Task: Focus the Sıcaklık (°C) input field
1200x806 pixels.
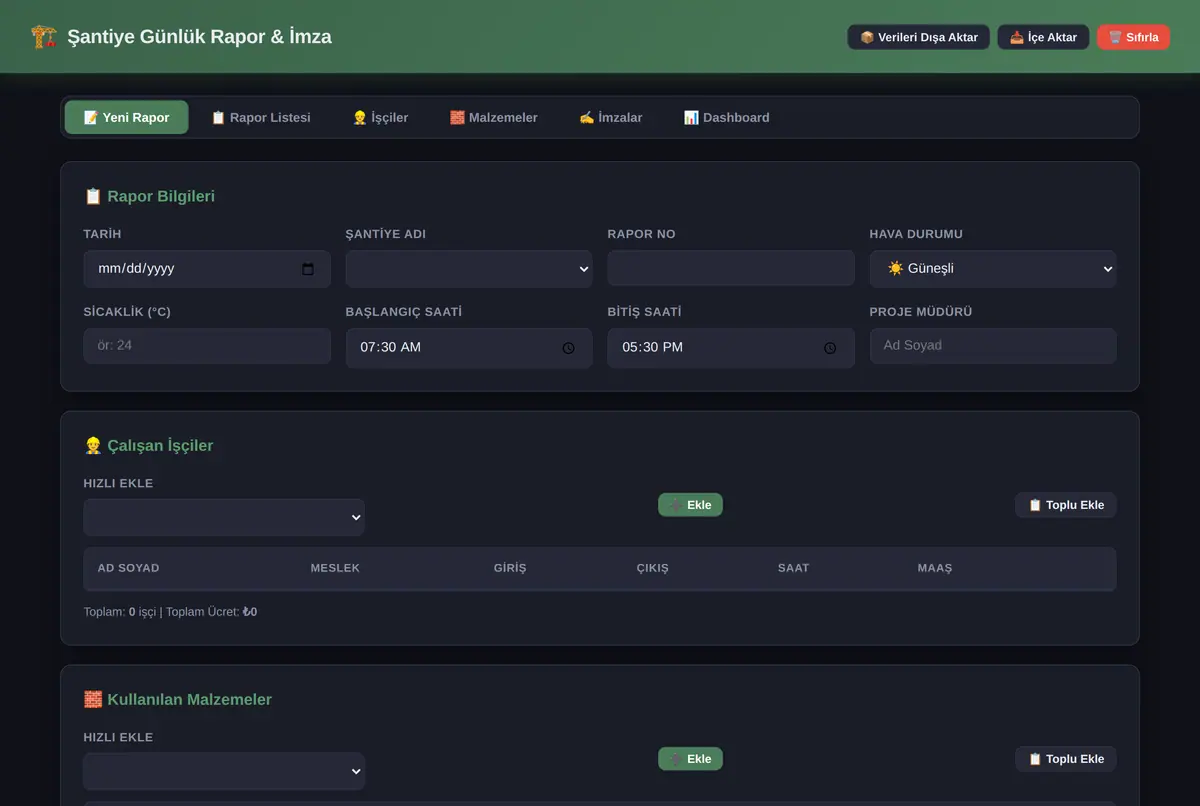Action: click(x=207, y=346)
